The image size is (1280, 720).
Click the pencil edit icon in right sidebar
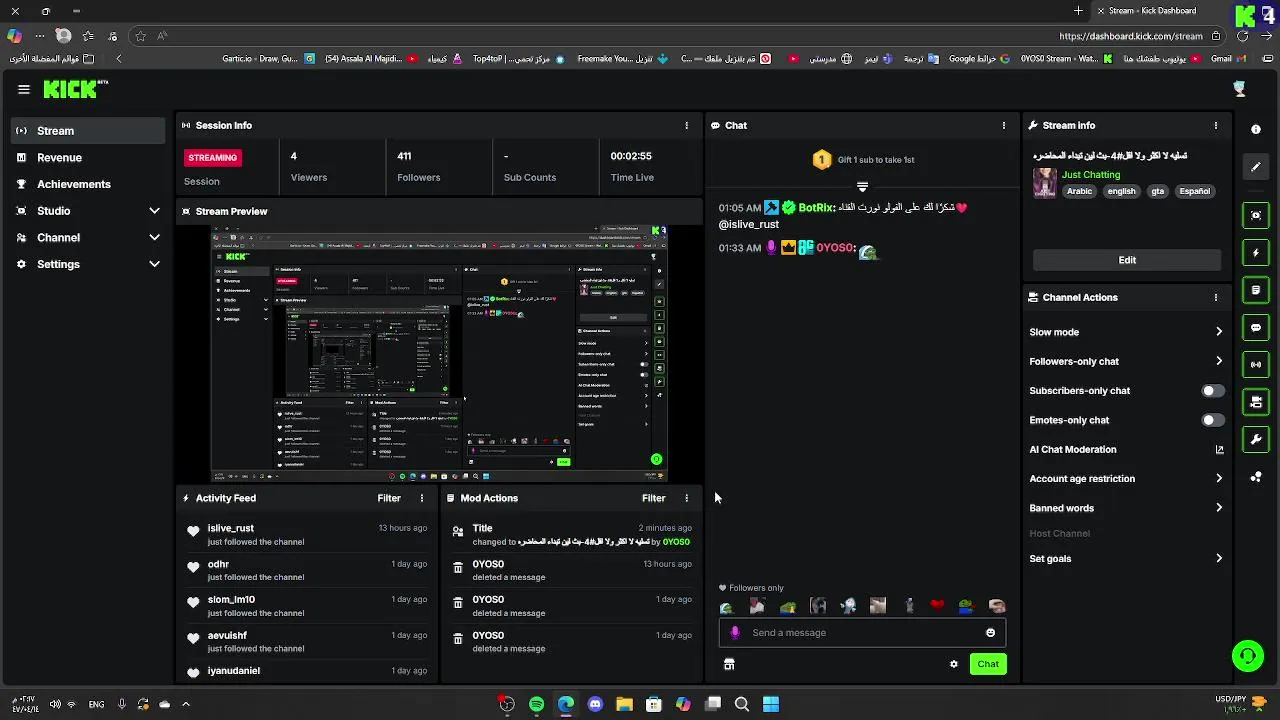point(1256,167)
